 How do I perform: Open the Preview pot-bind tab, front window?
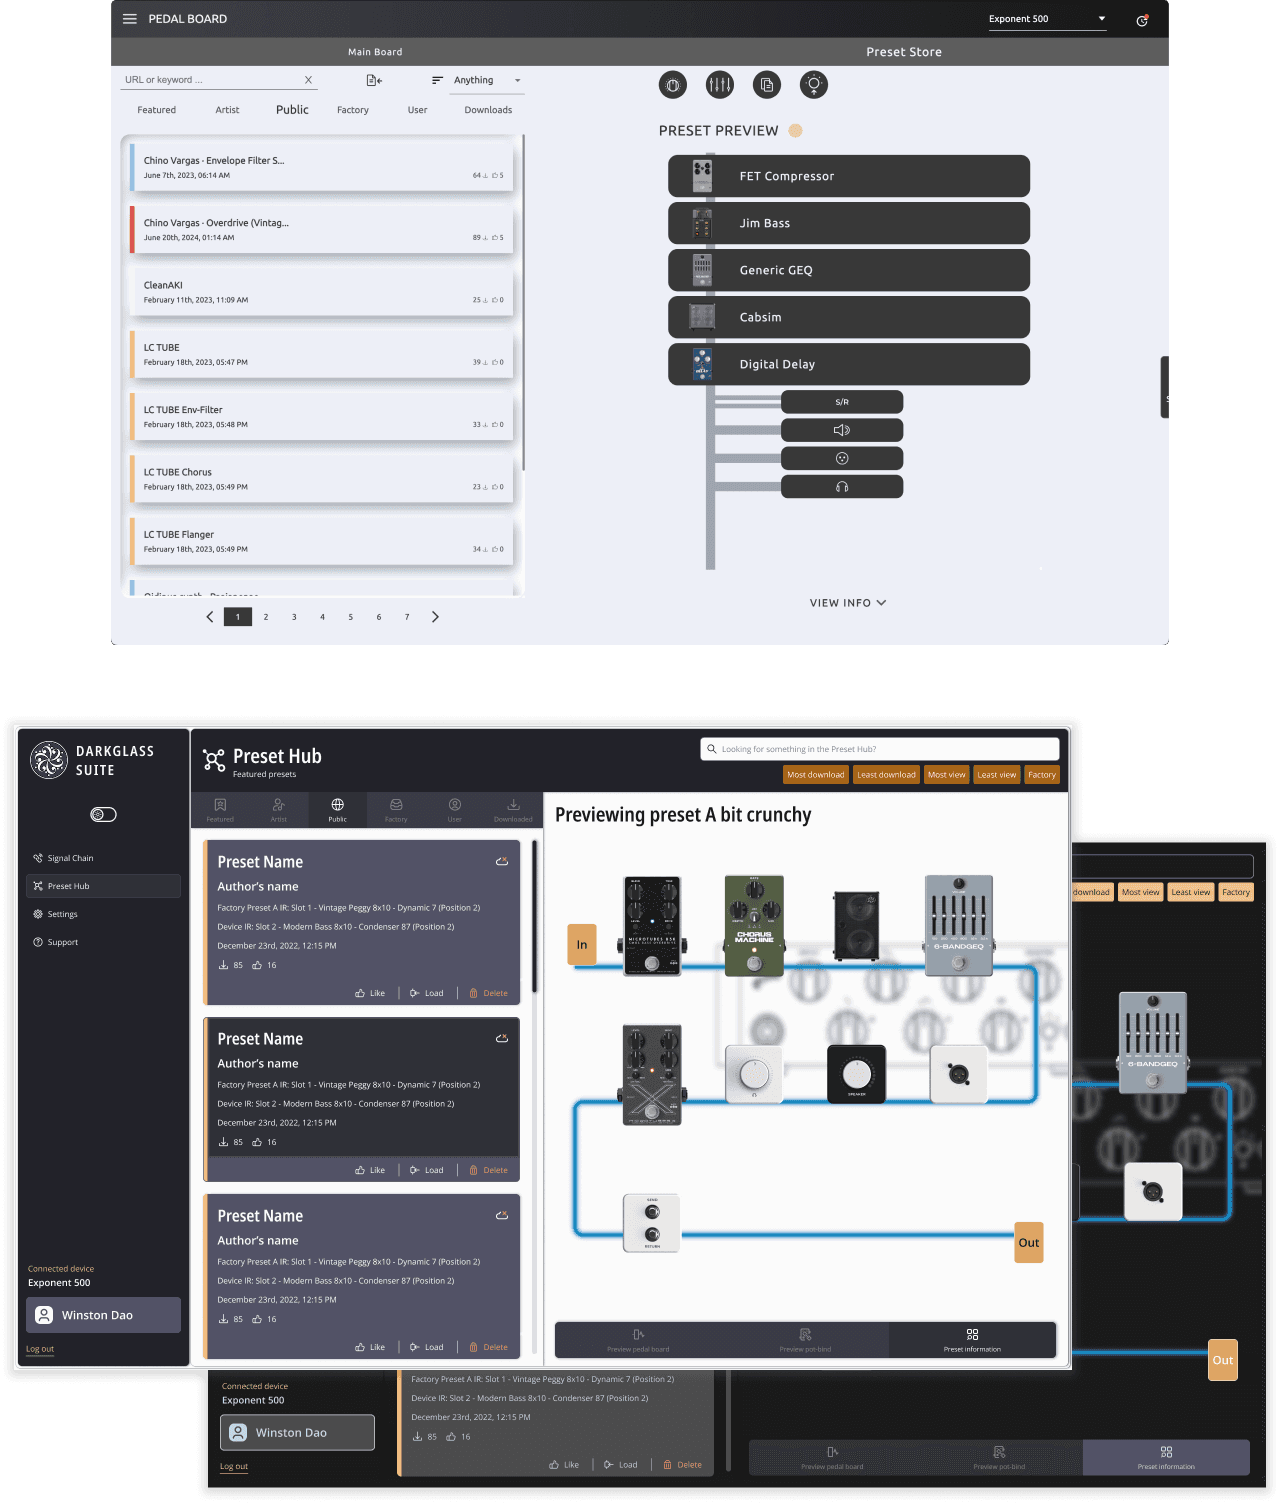[x=805, y=1340]
